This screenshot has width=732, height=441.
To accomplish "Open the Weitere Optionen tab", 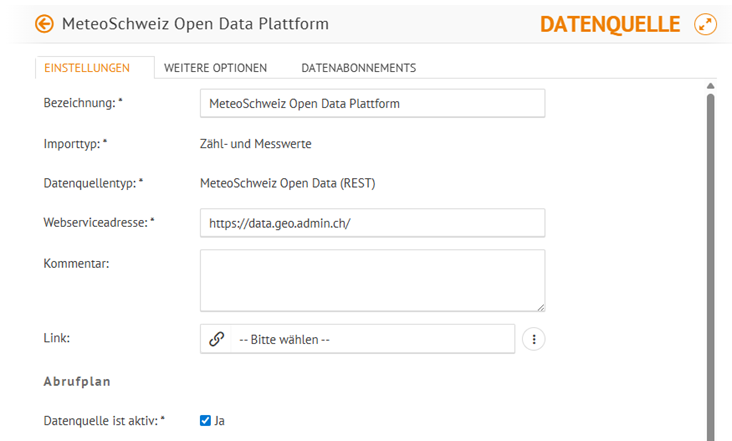I will 215,68.
